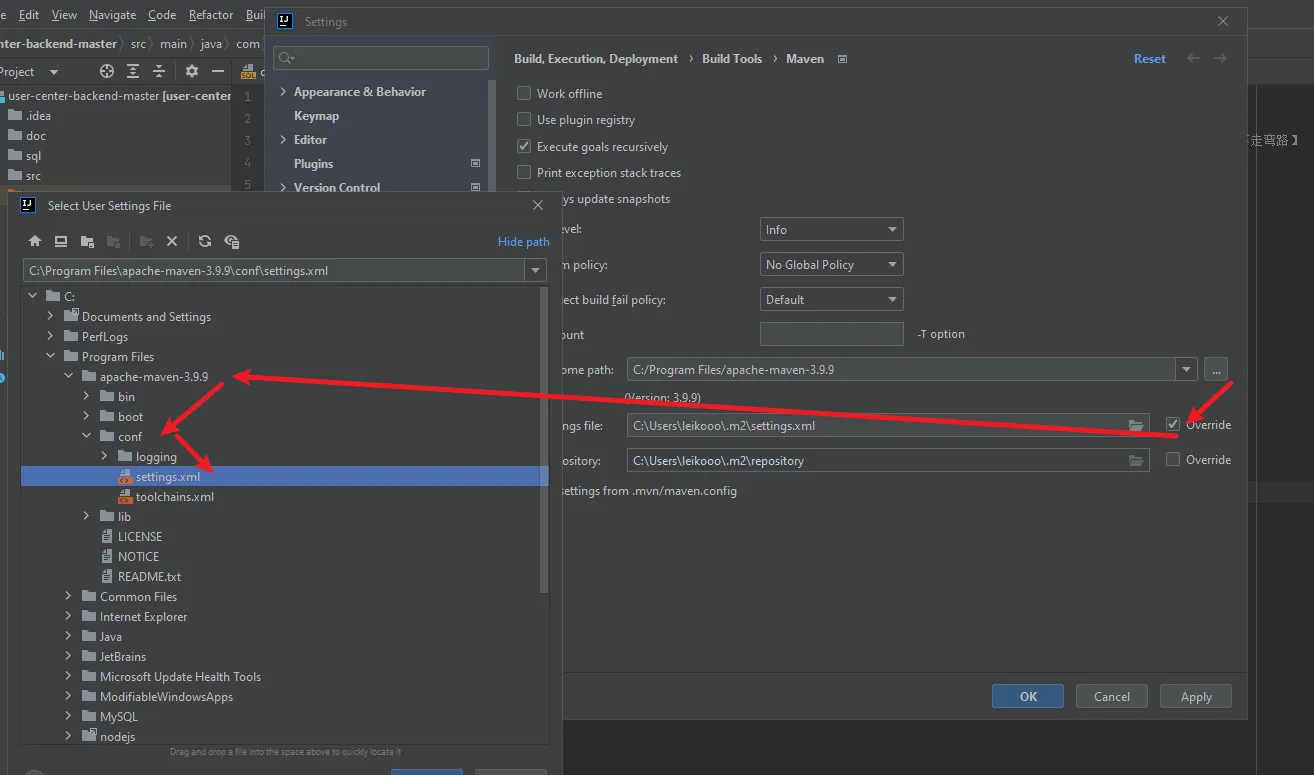The width and height of the screenshot is (1314, 775).
Task: Click the search icon in Settings search box
Action: (x=286, y=58)
